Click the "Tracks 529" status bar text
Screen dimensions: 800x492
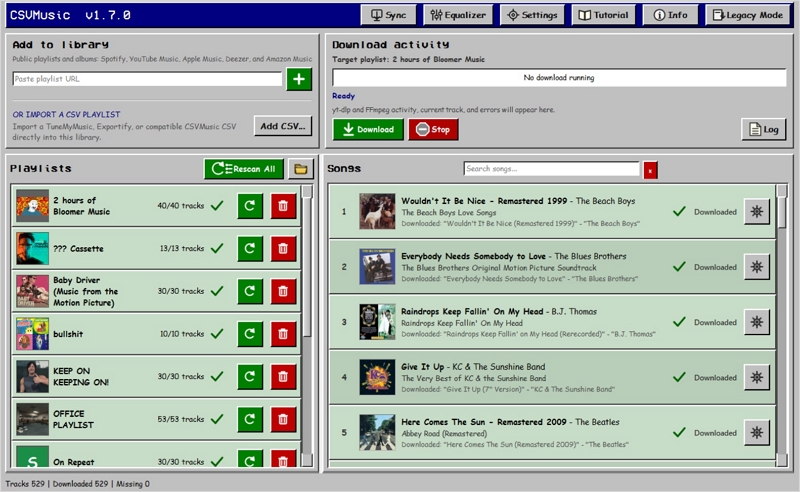point(25,483)
